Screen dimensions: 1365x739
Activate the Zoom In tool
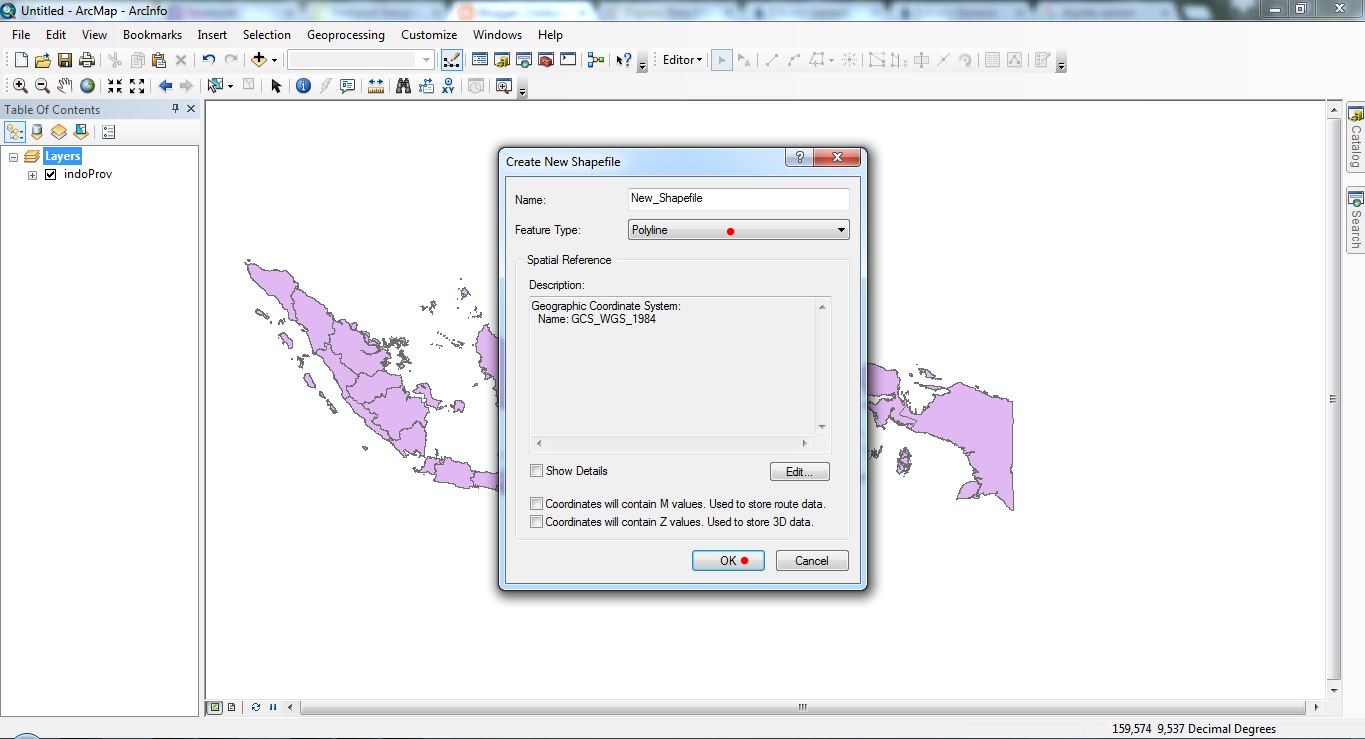19,86
